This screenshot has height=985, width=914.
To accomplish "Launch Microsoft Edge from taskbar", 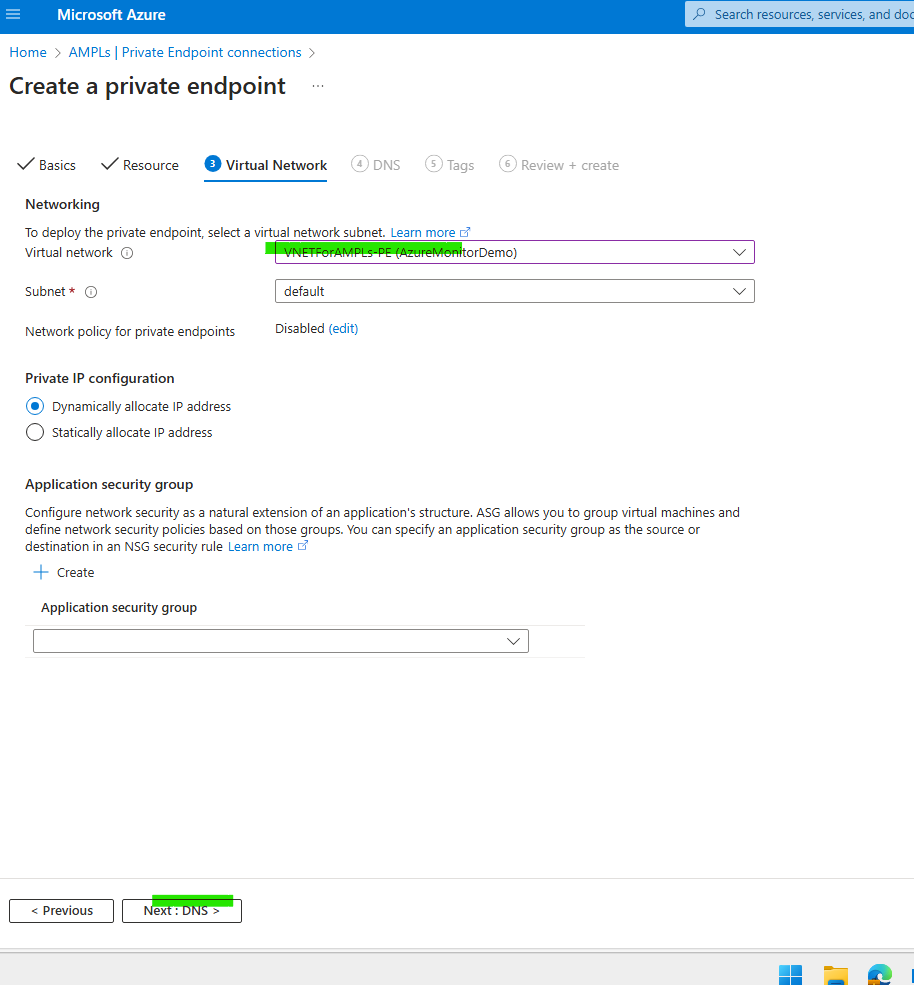I will pos(880,975).
